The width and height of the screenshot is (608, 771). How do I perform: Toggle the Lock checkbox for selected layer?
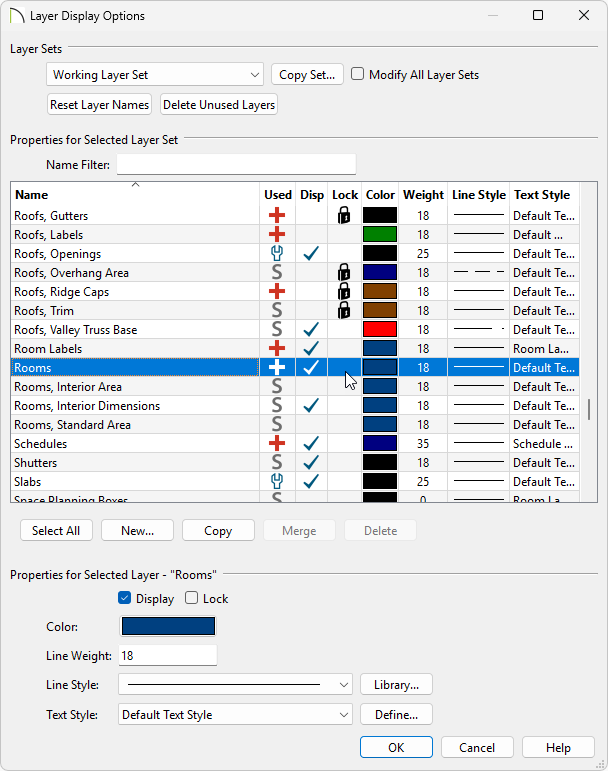pos(192,599)
